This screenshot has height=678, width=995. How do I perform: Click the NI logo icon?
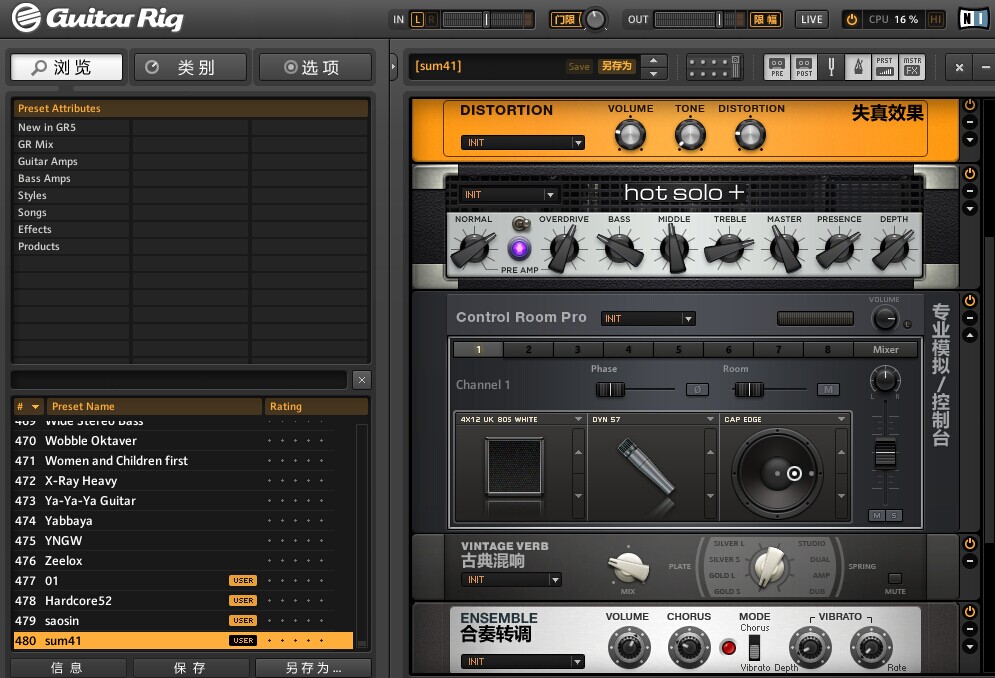(973, 19)
